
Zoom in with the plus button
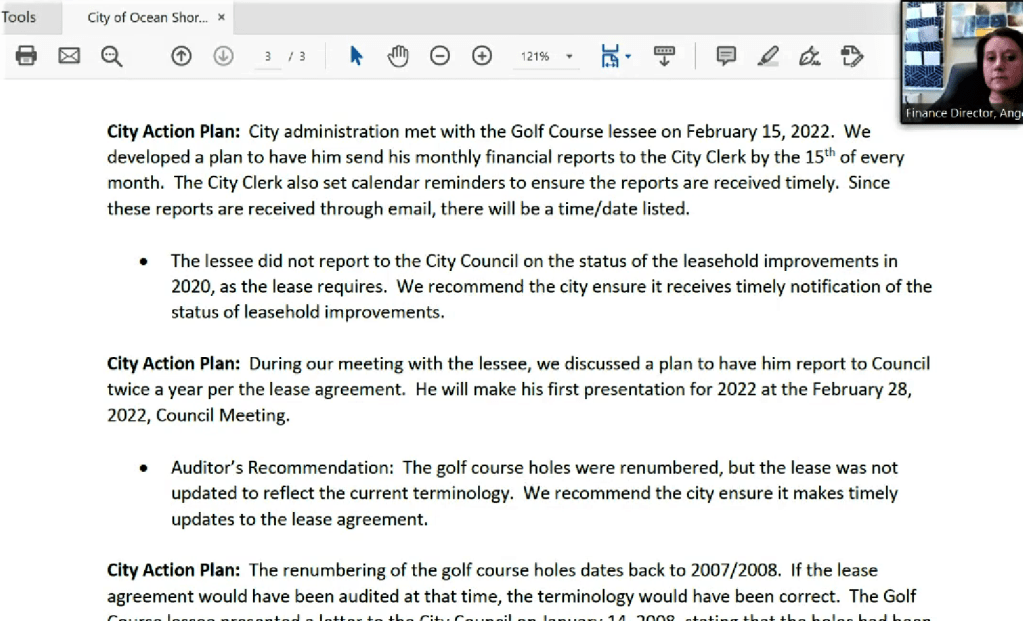click(x=482, y=56)
